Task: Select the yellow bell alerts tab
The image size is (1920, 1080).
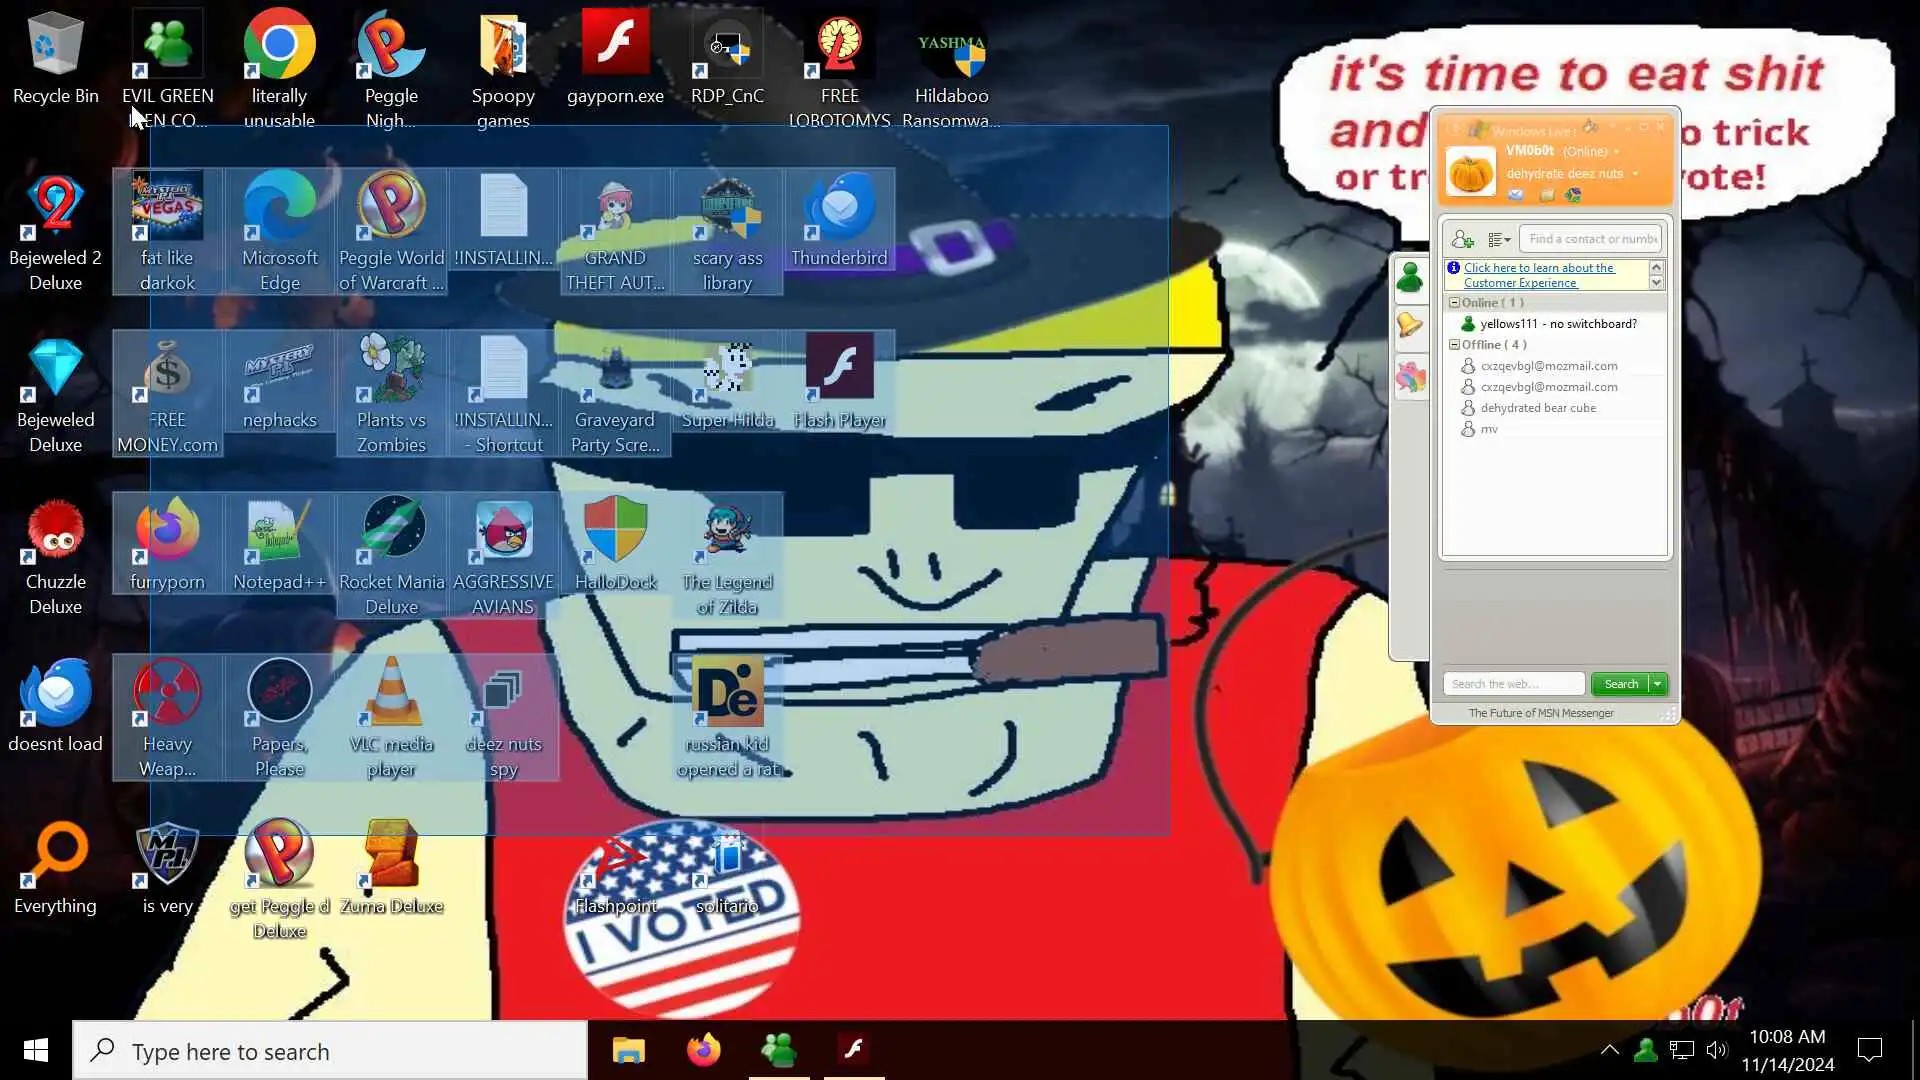Action: coord(1410,326)
